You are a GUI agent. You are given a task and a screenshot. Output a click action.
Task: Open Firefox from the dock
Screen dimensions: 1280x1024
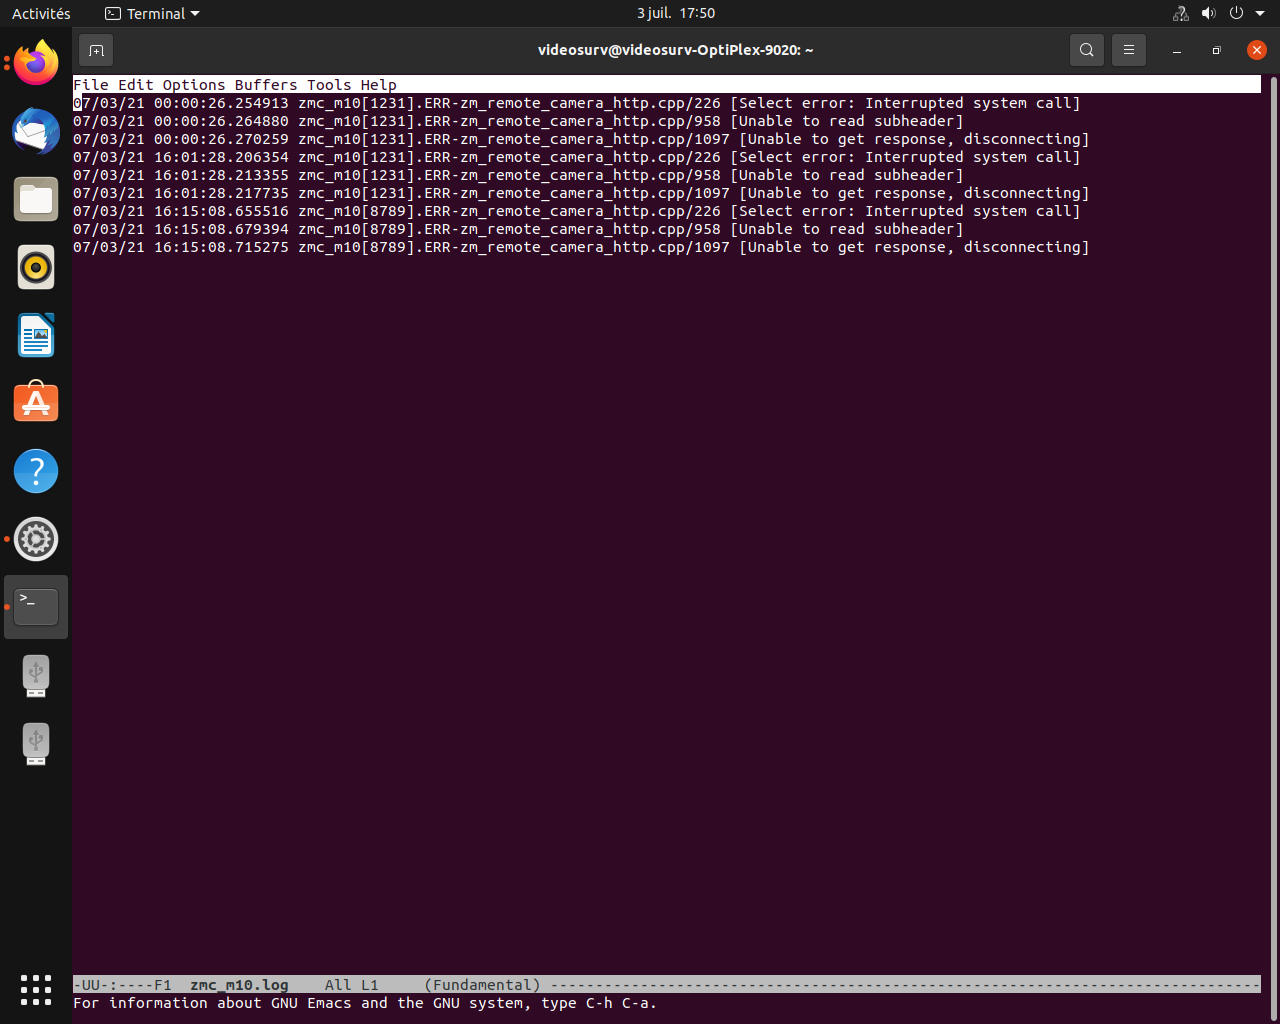36,63
